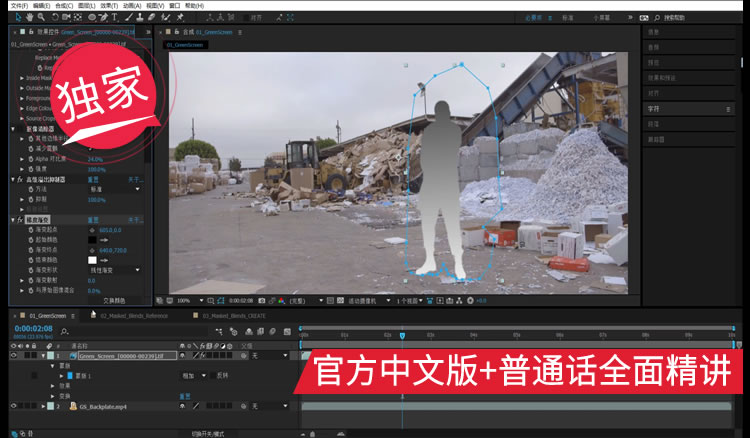This screenshot has height=438, width=750.
Task: Select the Zoom magnifier tool
Action: coord(42,17)
